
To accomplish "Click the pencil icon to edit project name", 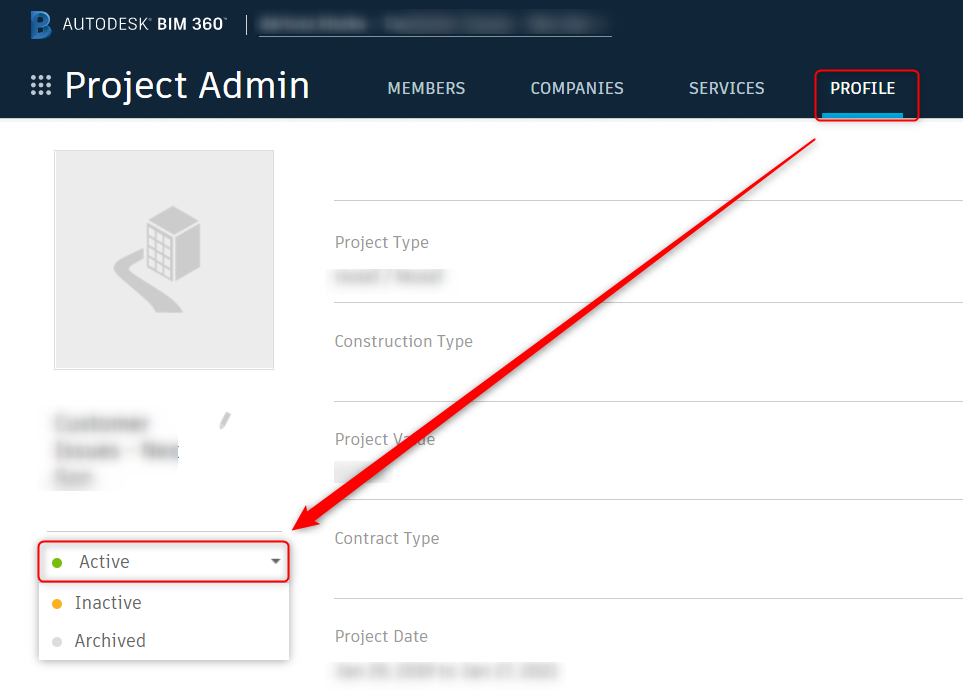I will coord(224,421).
